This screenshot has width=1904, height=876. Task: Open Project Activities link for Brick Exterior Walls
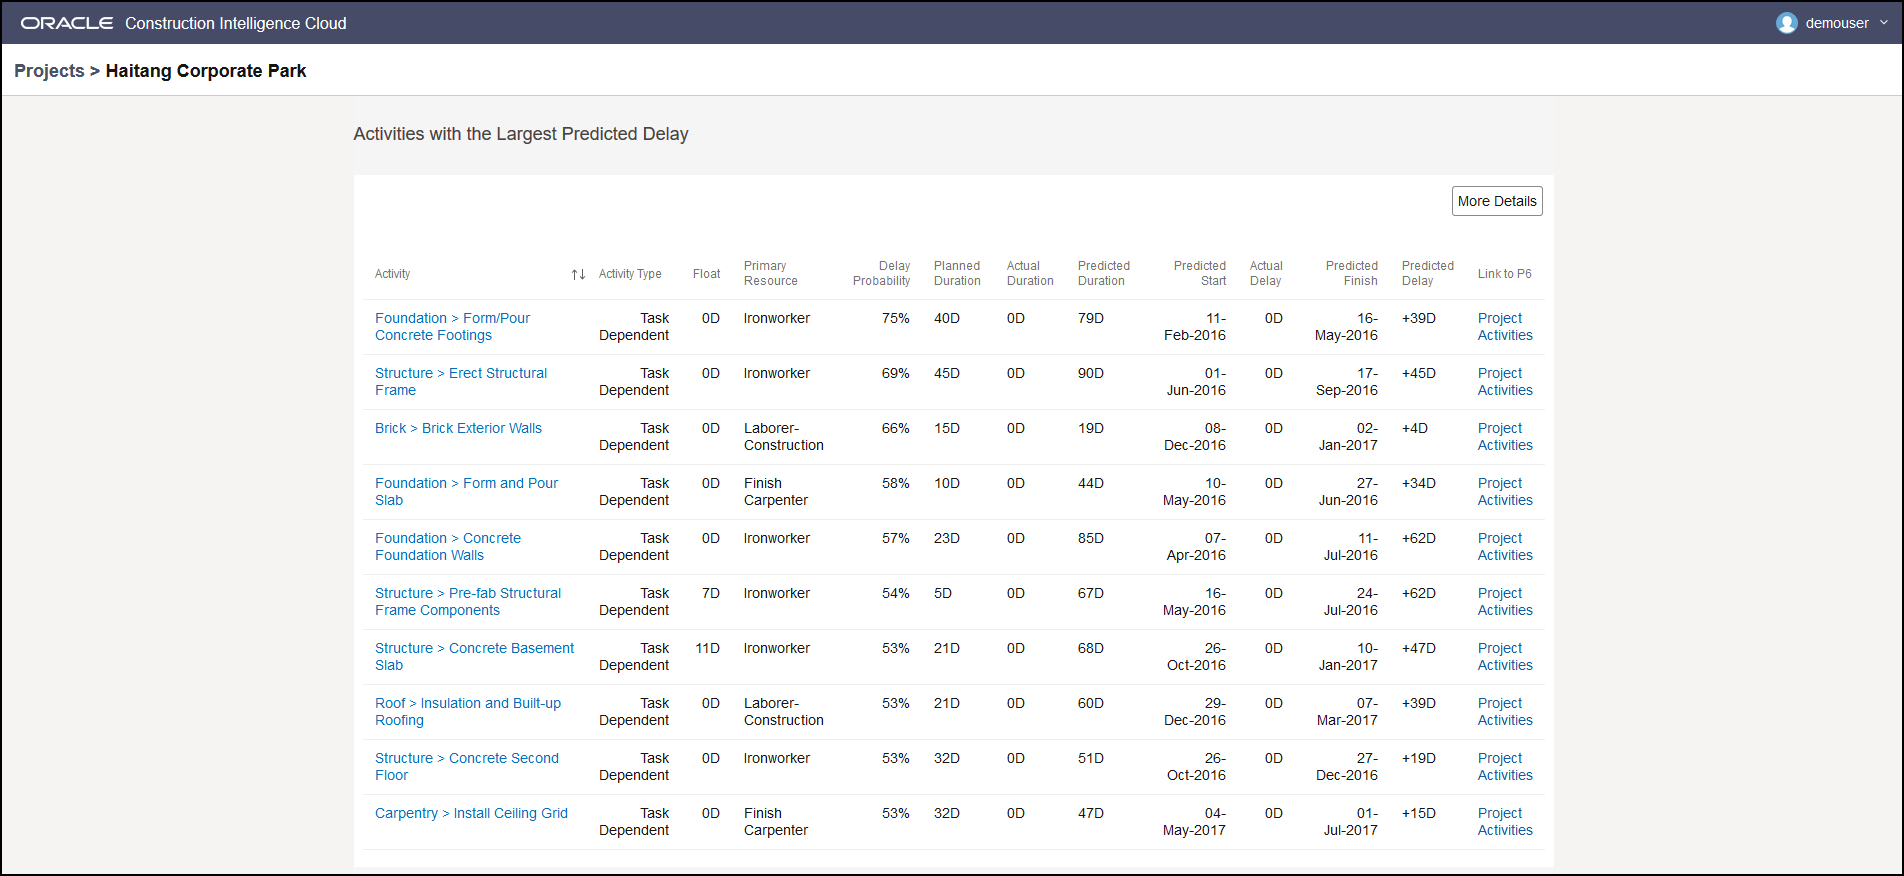(1505, 437)
